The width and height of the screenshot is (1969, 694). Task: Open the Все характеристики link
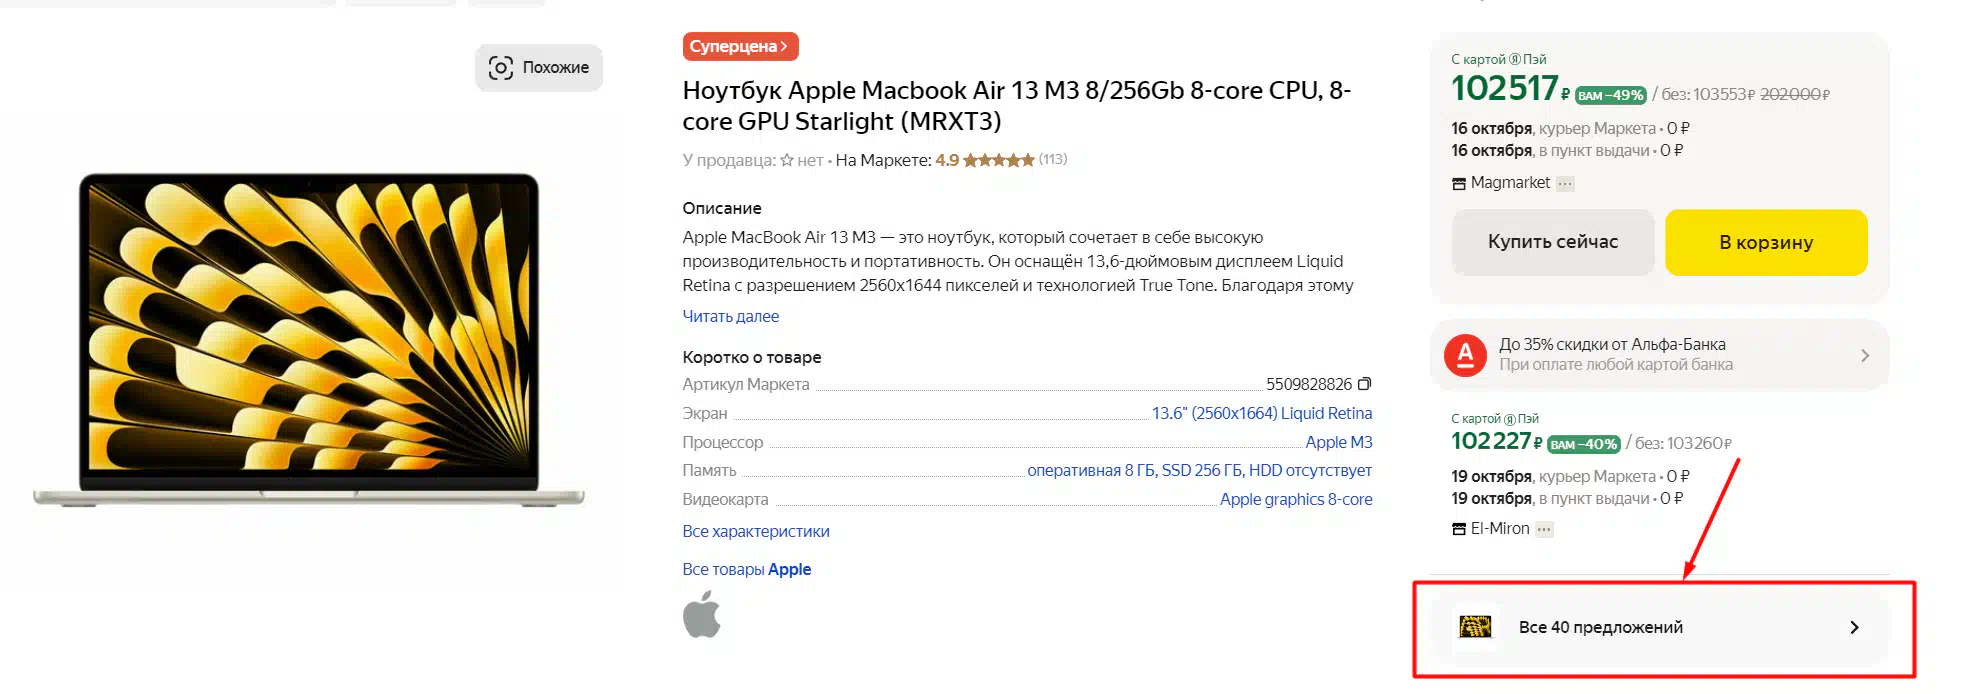click(x=756, y=531)
